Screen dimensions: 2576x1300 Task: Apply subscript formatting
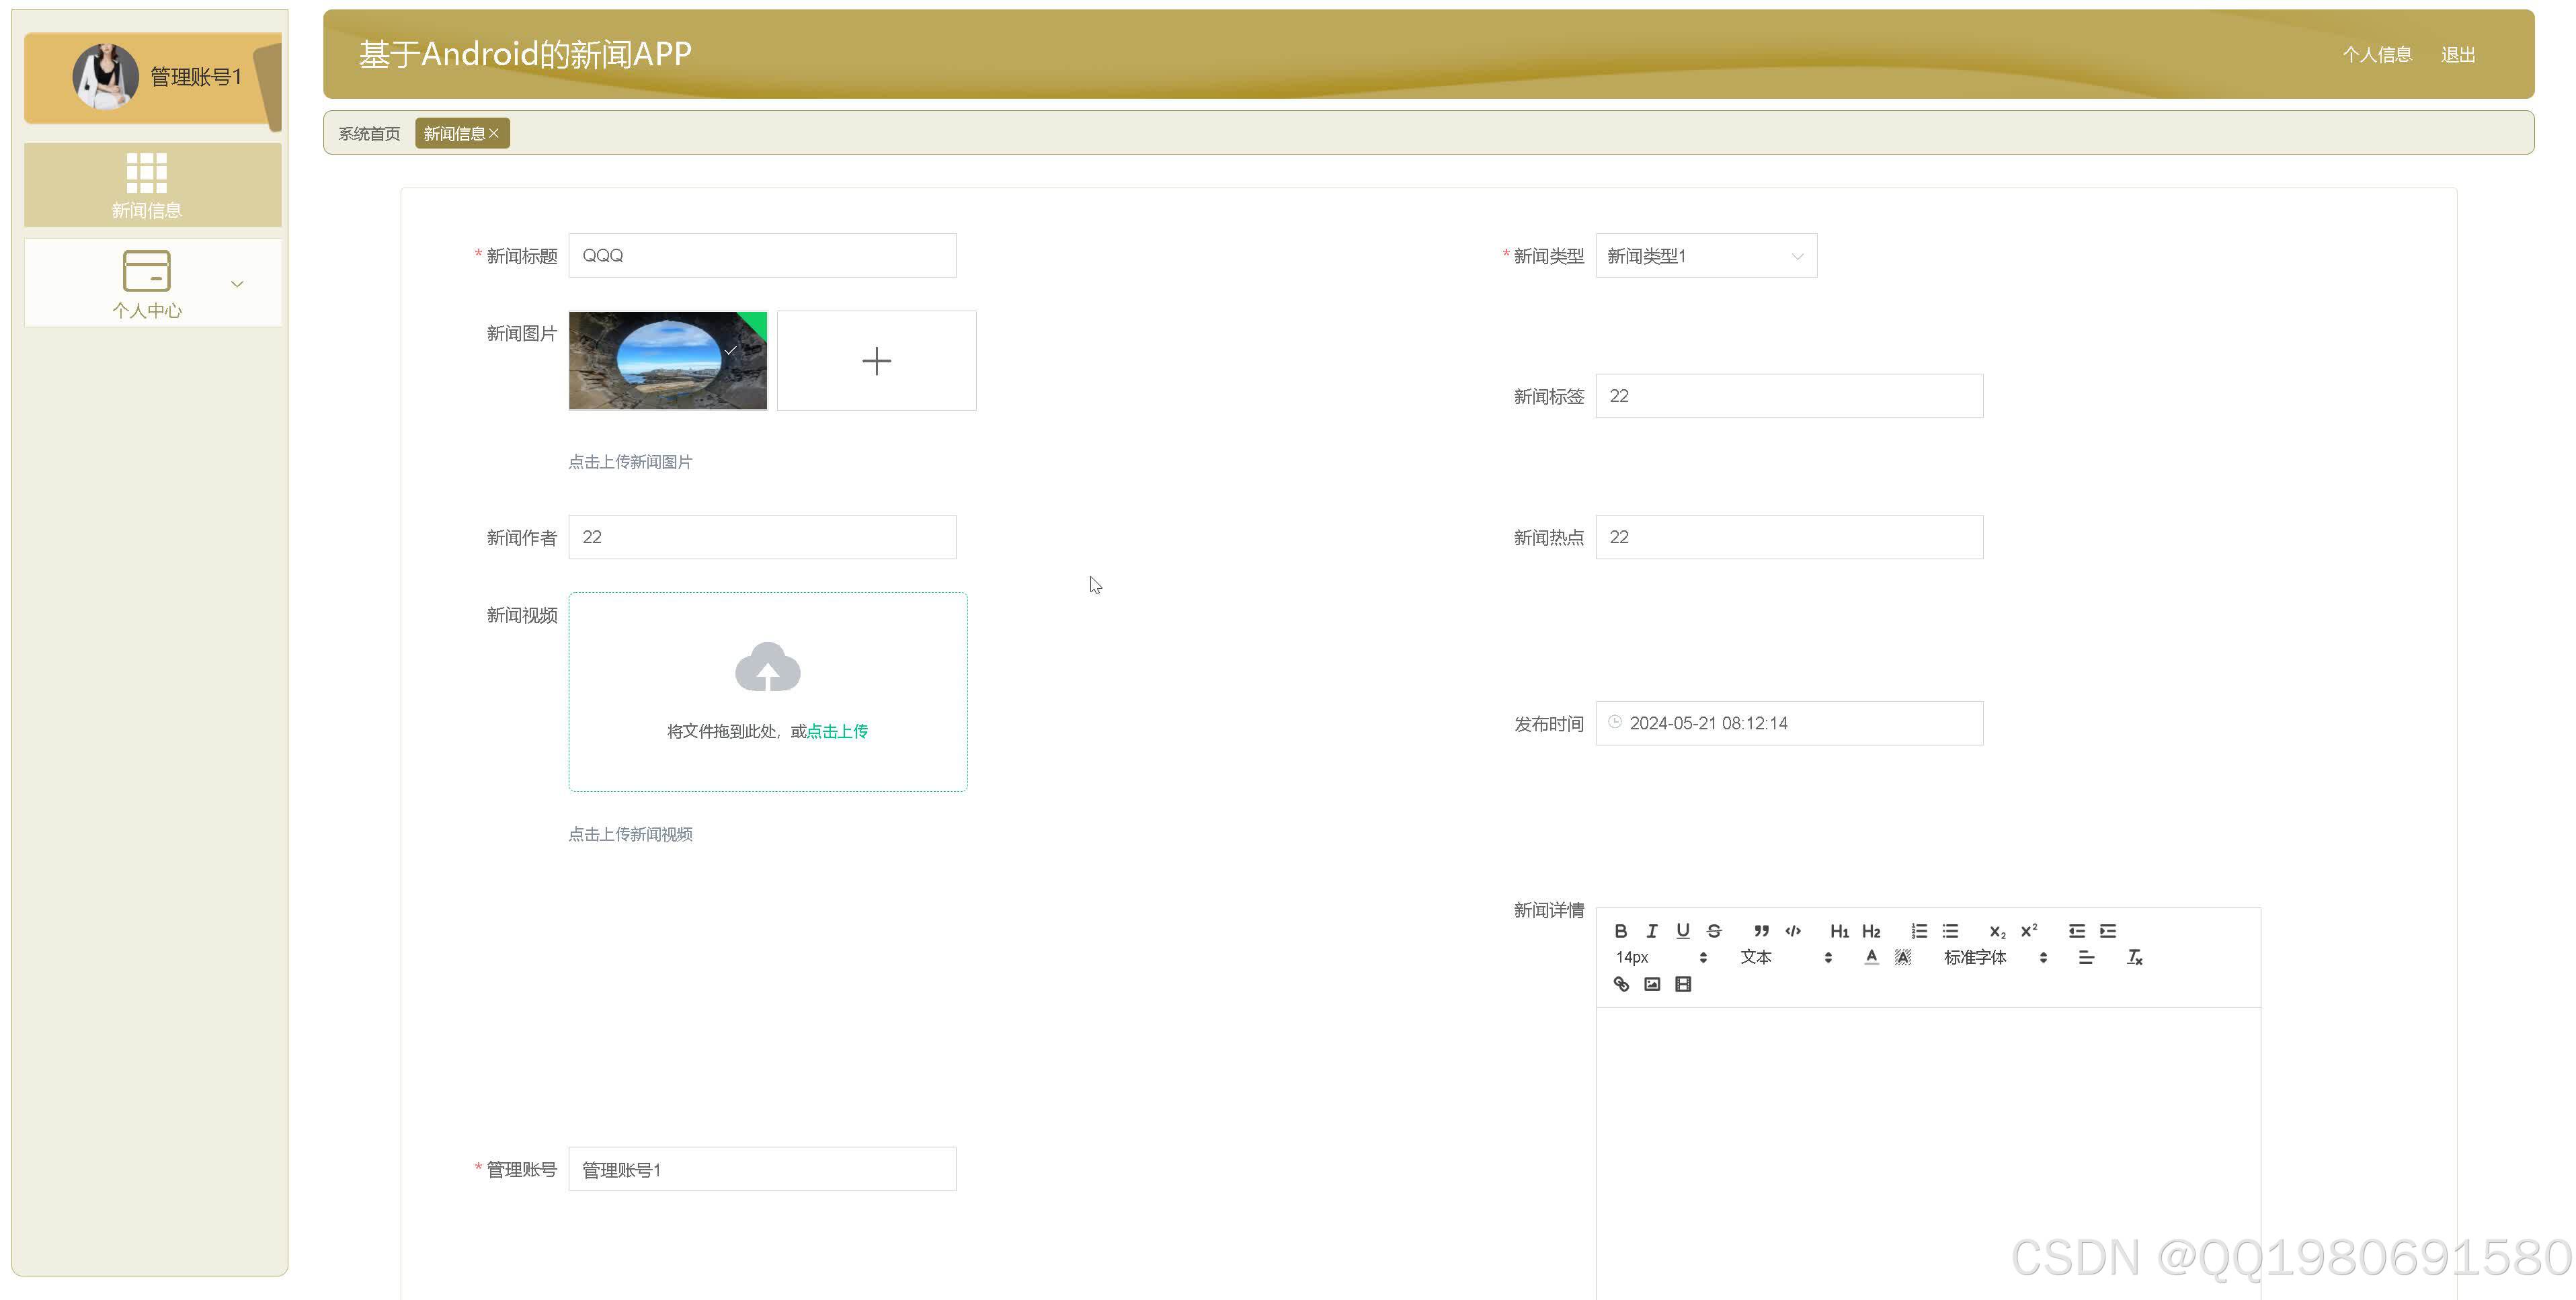[x=1997, y=931]
